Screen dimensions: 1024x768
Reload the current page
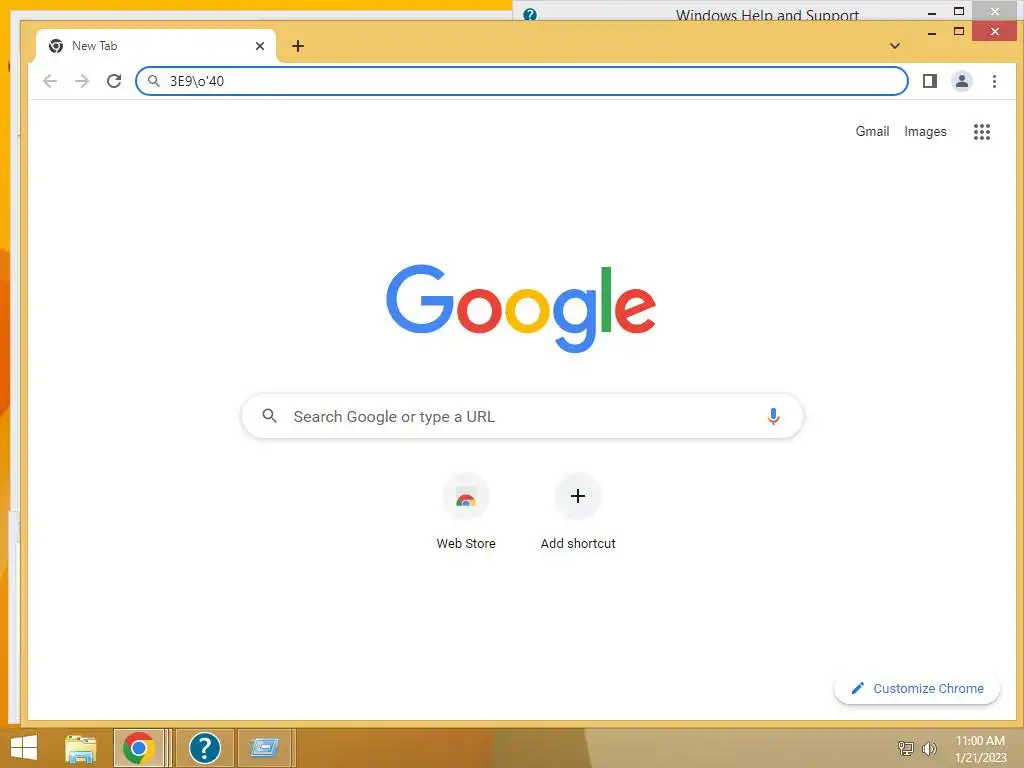[114, 81]
